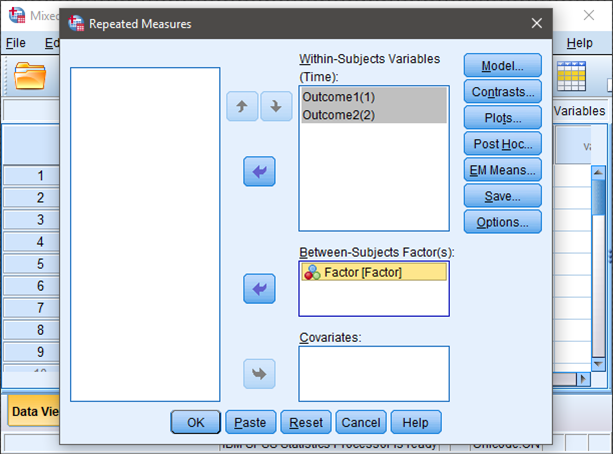Click the vertical scrollbar up arrow
613x454 pixels.
pyautogui.click(x=598, y=172)
